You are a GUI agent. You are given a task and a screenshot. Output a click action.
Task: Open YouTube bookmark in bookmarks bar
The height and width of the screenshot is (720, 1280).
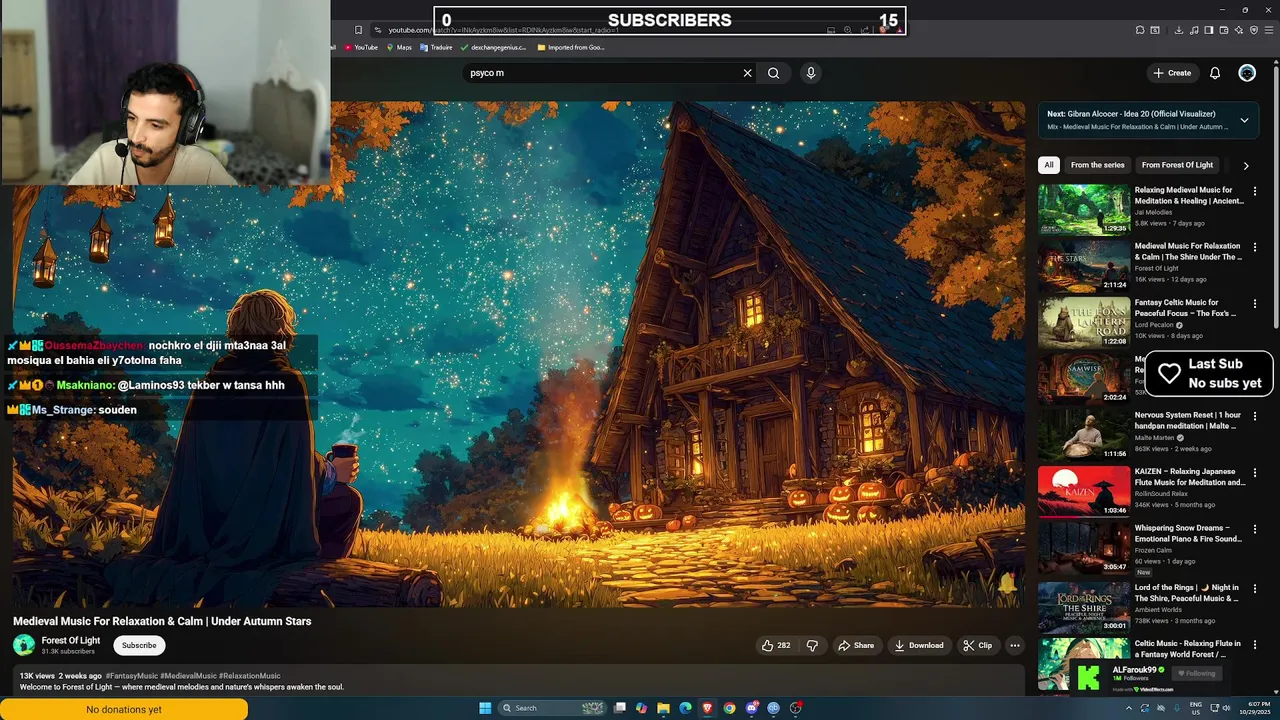point(361,47)
